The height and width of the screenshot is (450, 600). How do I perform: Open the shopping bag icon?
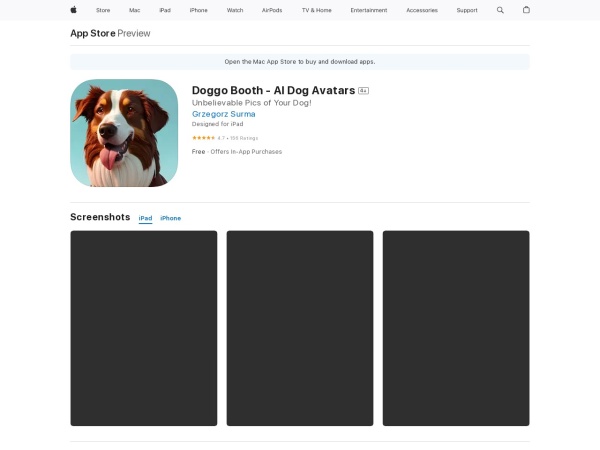click(527, 10)
